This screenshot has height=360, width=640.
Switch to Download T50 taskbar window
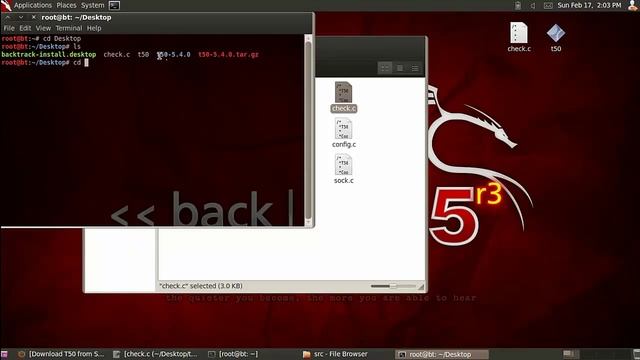(61, 354)
